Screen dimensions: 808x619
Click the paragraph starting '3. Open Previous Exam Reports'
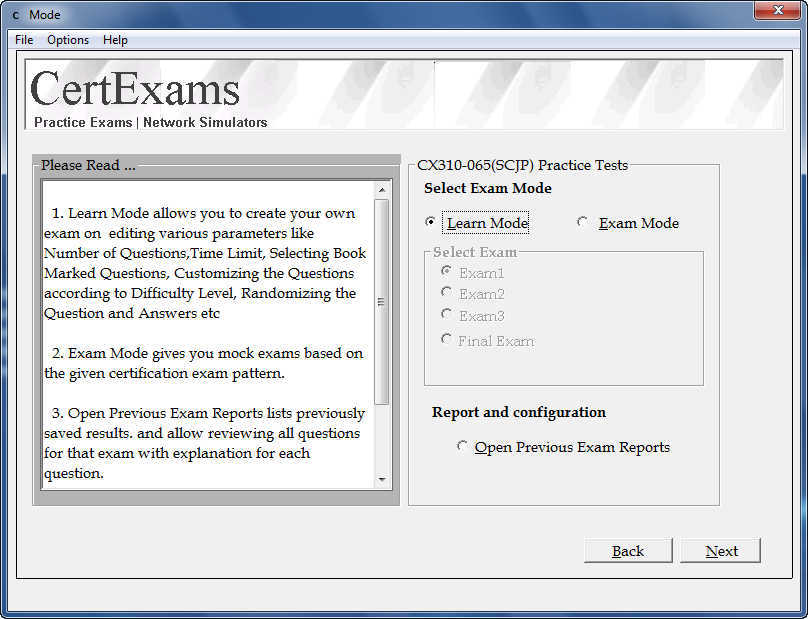(x=204, y=443)
